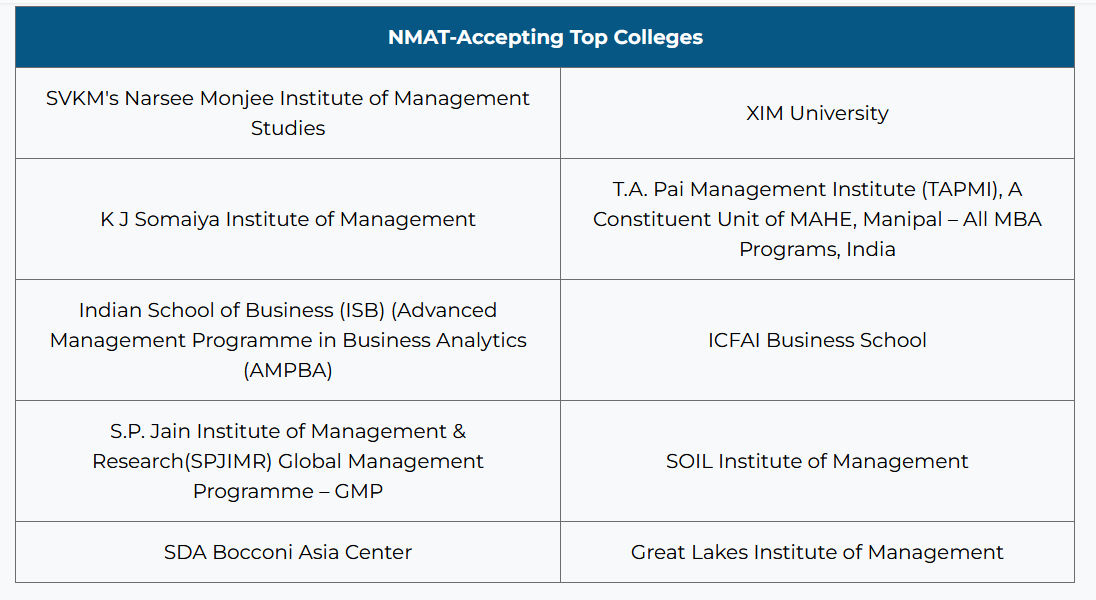1096x600 pixels.
Task: Click 'Management Programme in Business Analytics' line
Action: coord(288,340)
